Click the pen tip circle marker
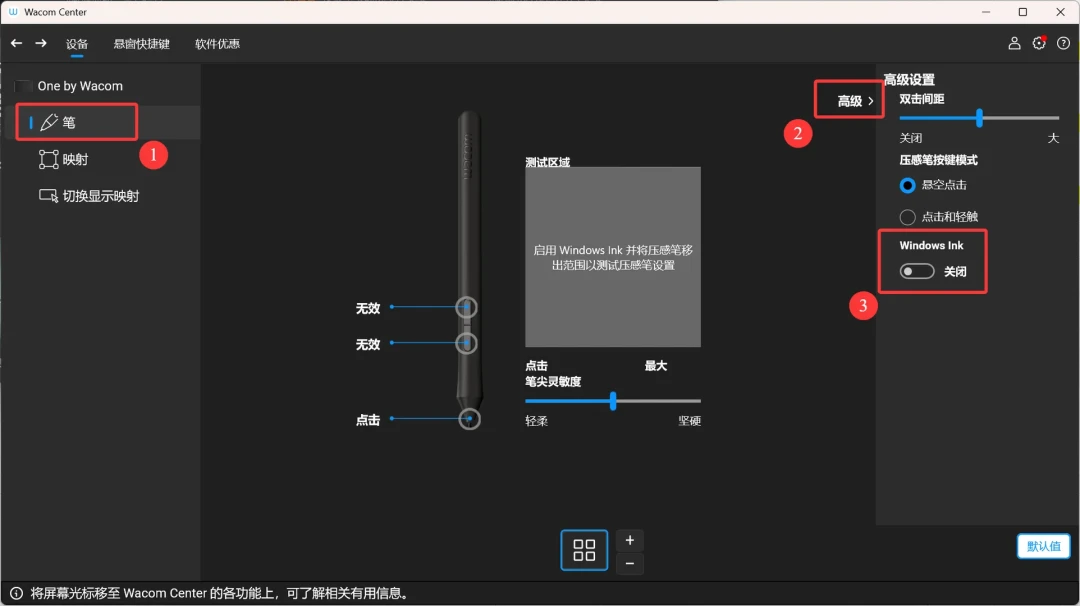The image size is (1080, 606). tap(470, 419)
